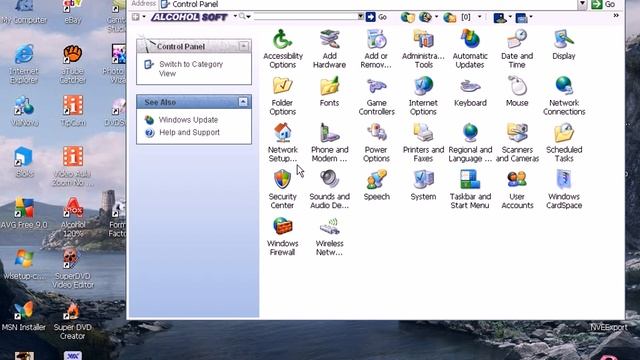The height and width of the screenshot is (360, 640).
Task: Open AVG Free 9.0 desktop shortcut
Action: click(x=24, y=213)
